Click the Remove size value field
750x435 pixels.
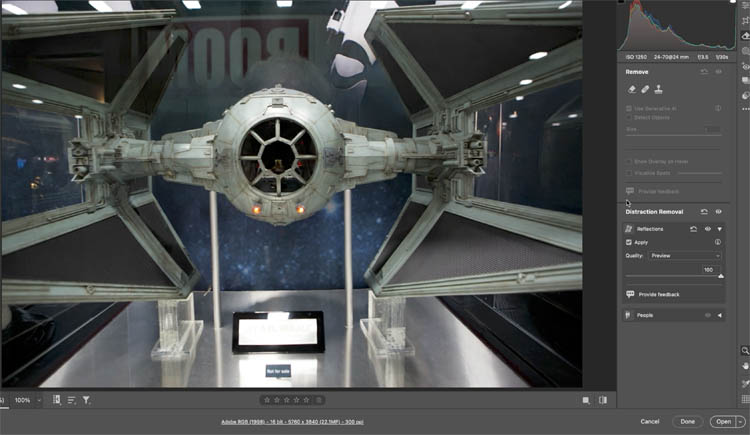[711, 129]
